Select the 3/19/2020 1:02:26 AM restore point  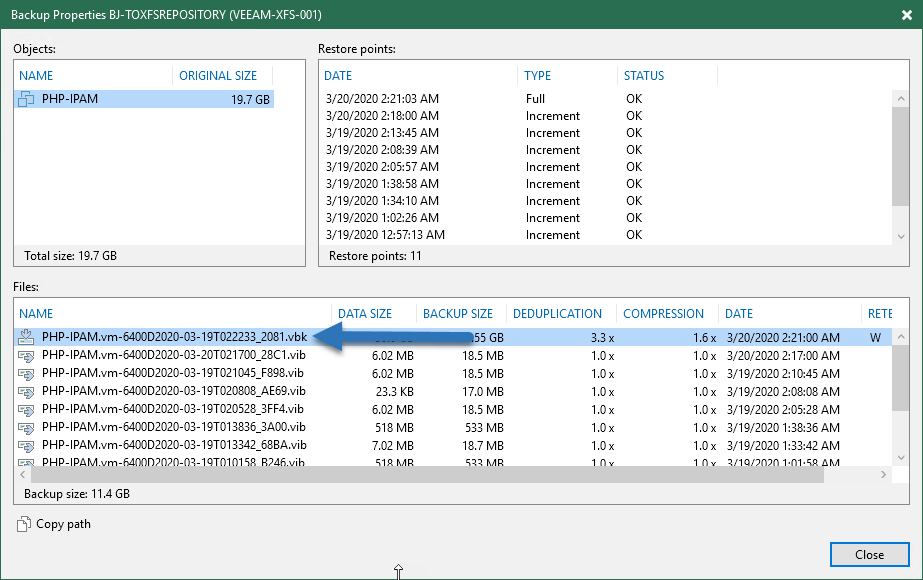(x=606, y=218)
